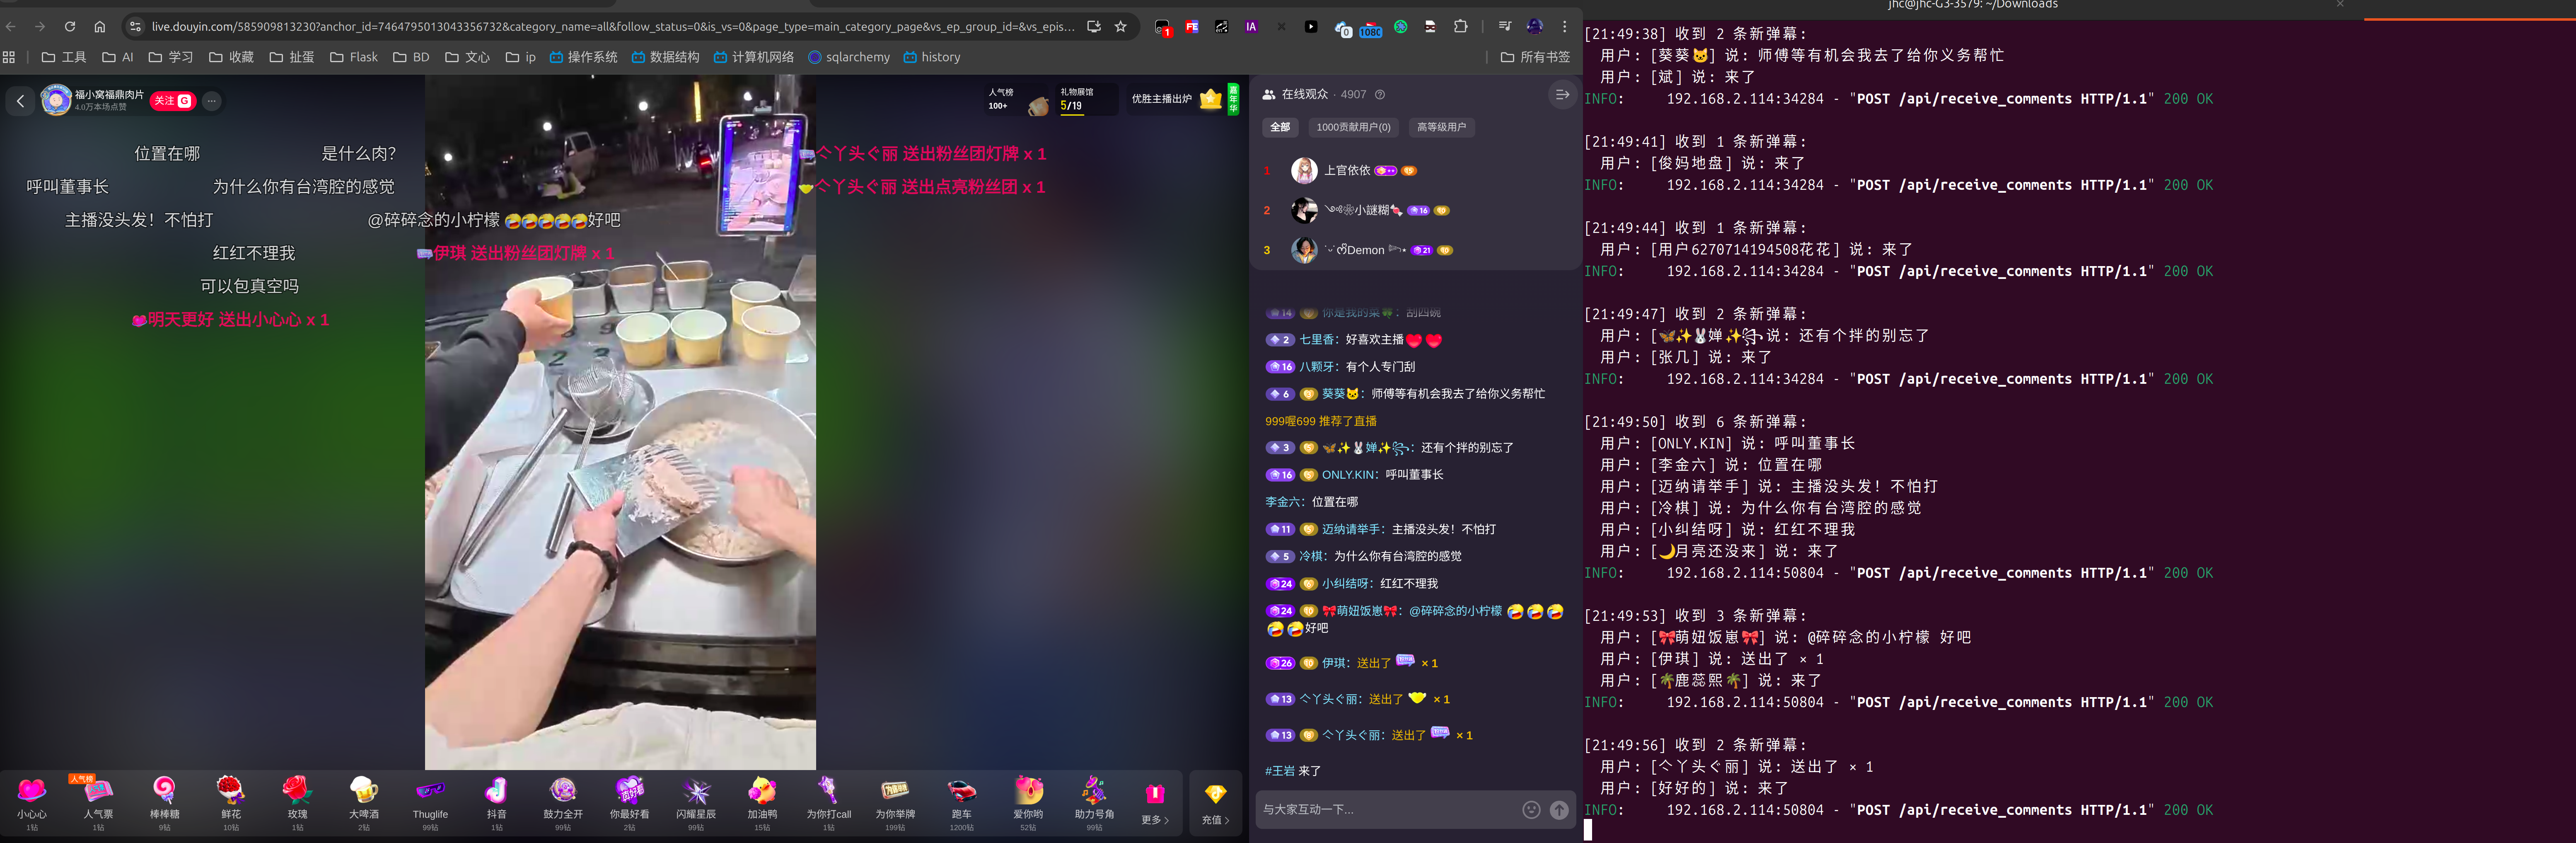Bookmark this page with the star icon
The image size is (2576, 843).
pyautogui.click(x=1121, y=27)
